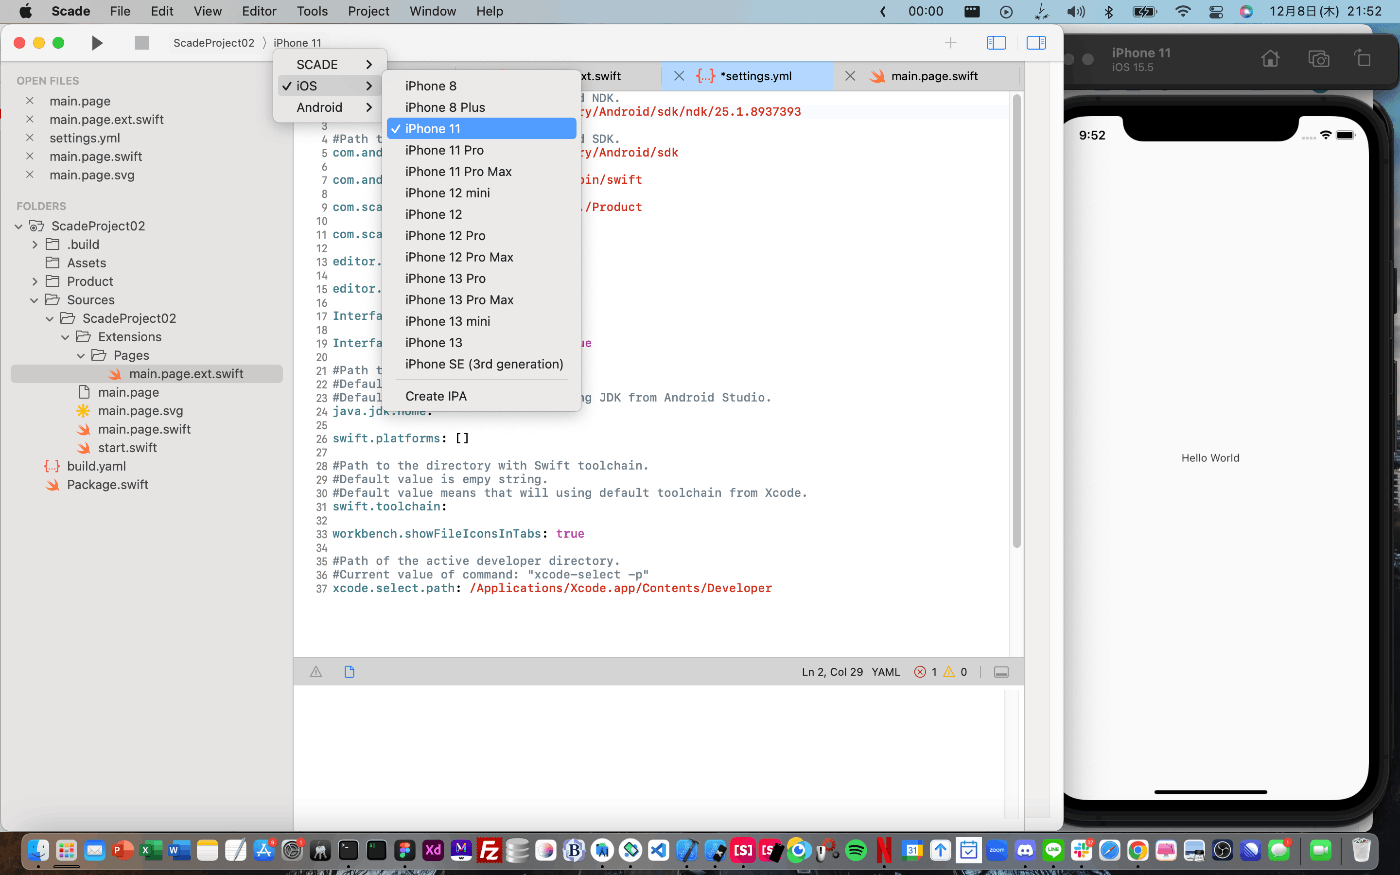Image resolution: width=1400 pixels, height=875 pixels.
Task: Select the checked iPhone 11 entry
Action: coord(481,129)
